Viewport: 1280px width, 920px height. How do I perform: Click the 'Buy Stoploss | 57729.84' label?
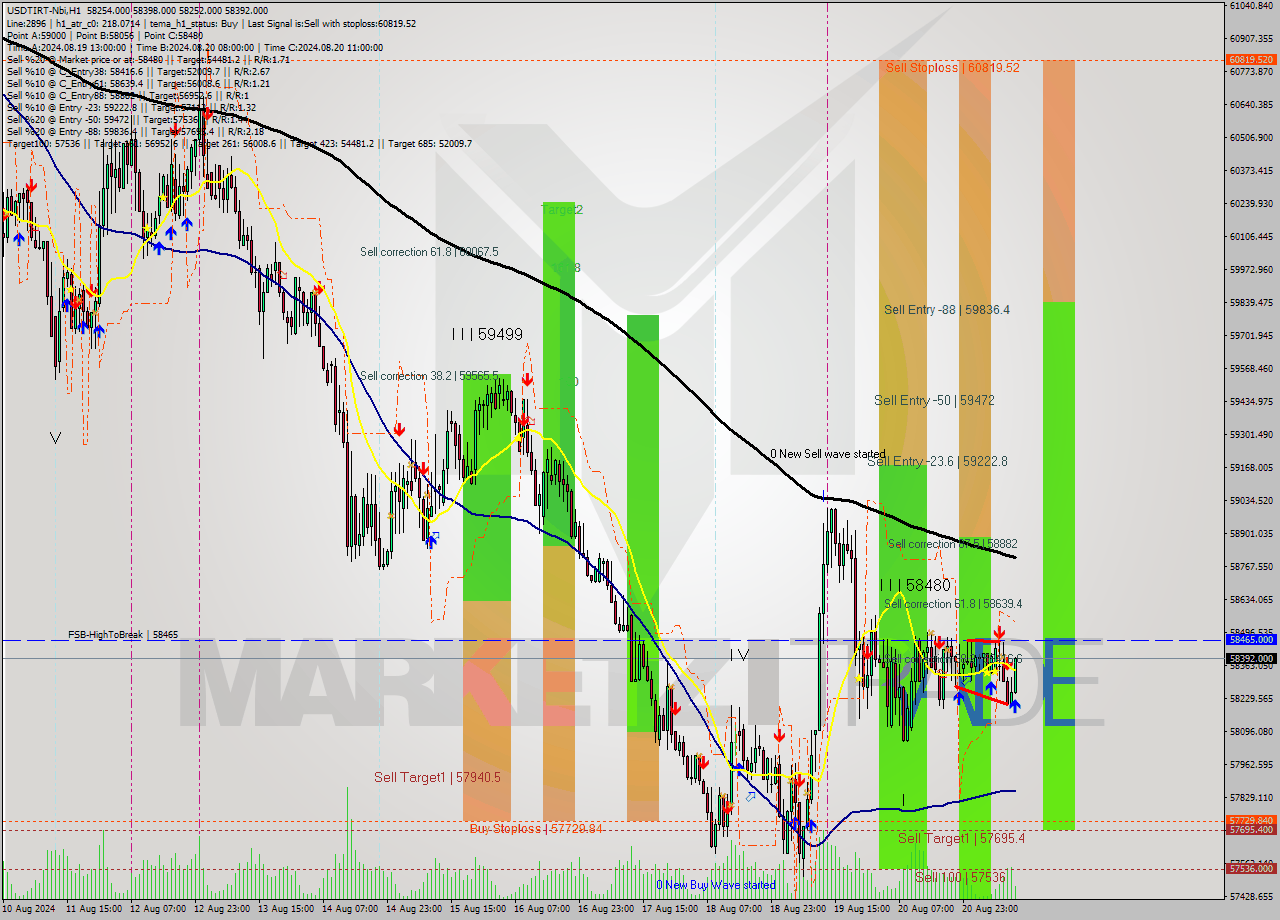(536, 828)
